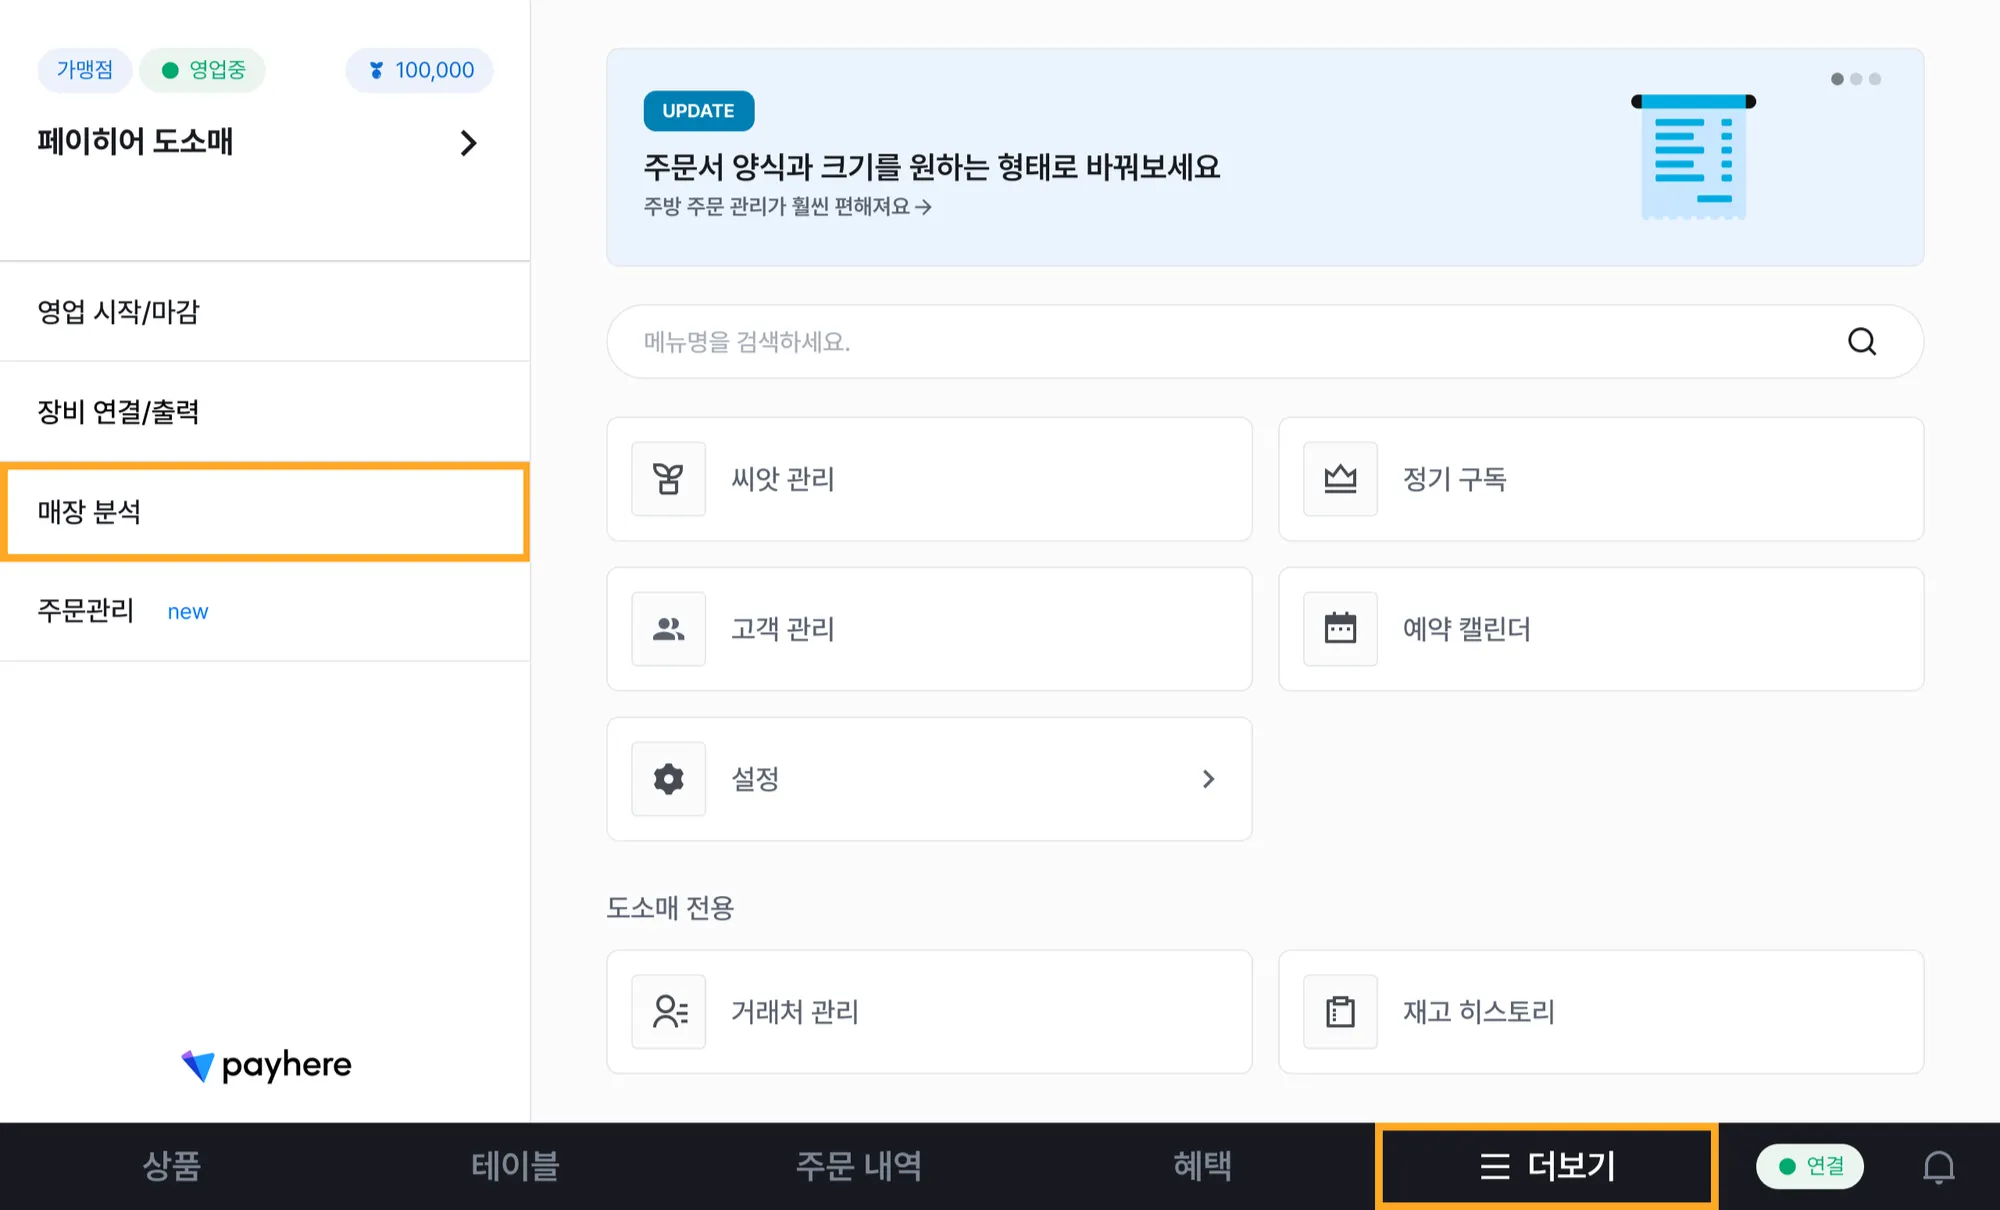Click the search magnifier icon
Viewport: 2000px width, 1210px height.
coord(1861,342)
